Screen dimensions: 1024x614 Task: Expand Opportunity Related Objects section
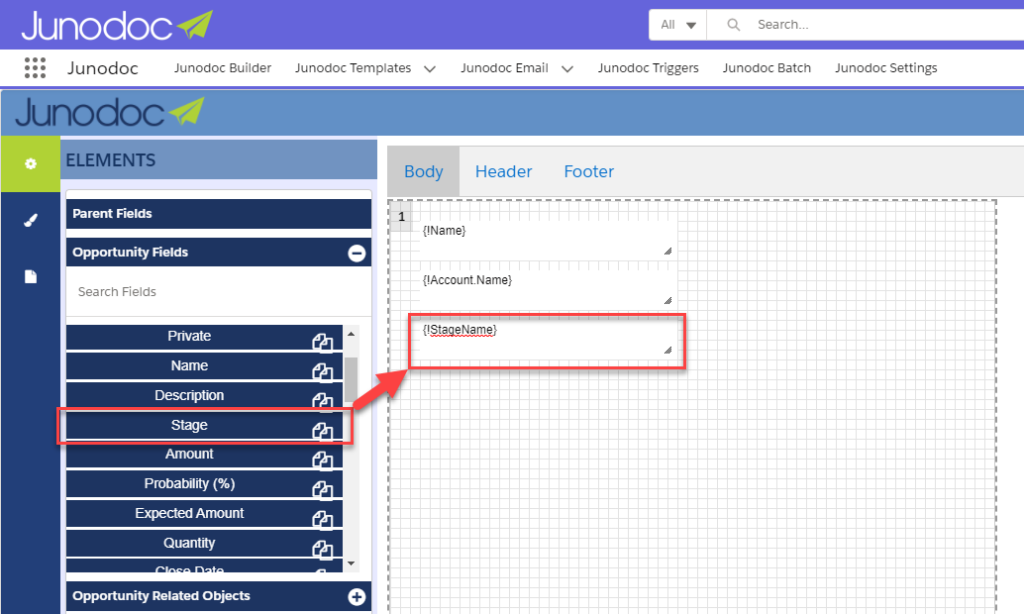pos(357,596)
